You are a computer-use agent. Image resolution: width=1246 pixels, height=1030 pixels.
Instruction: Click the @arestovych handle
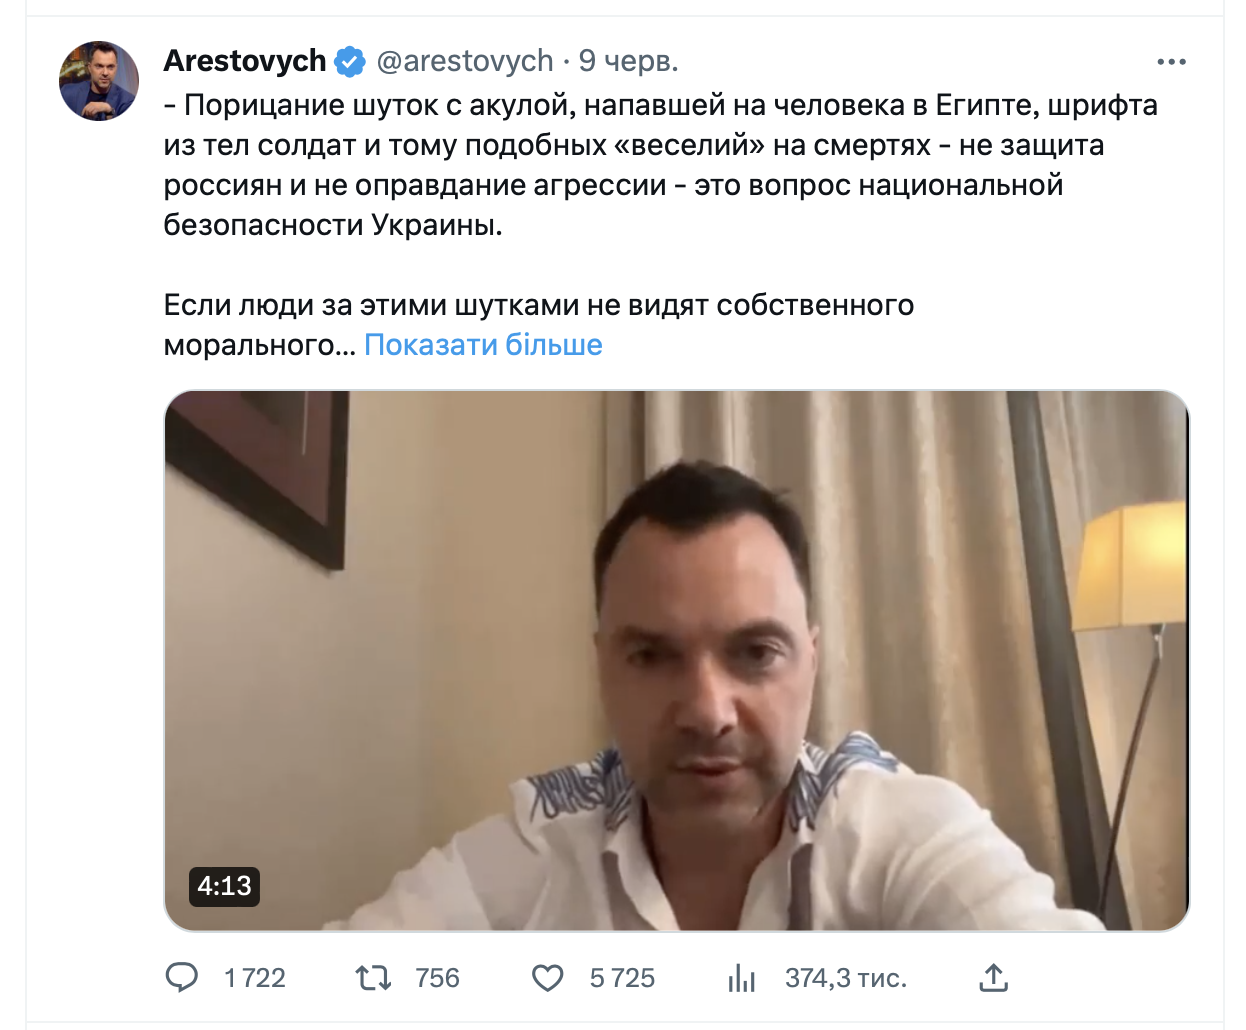click(x=465, y=61)
